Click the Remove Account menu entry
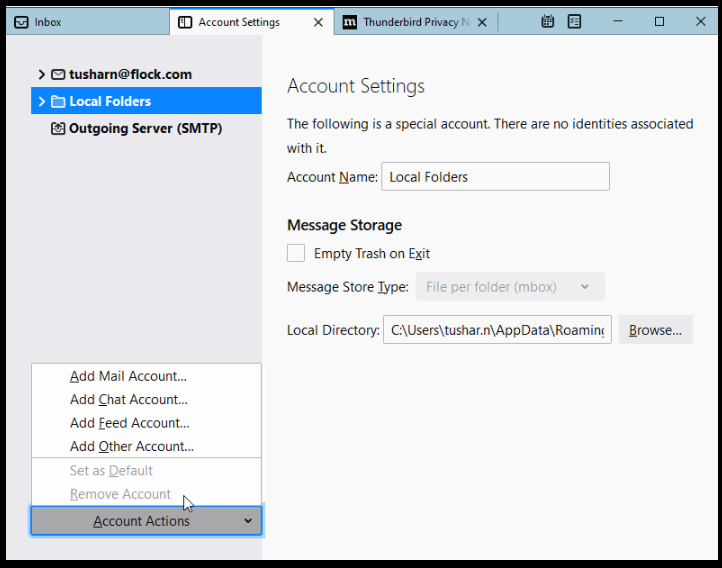722x568 pixels. pos(146,494)
